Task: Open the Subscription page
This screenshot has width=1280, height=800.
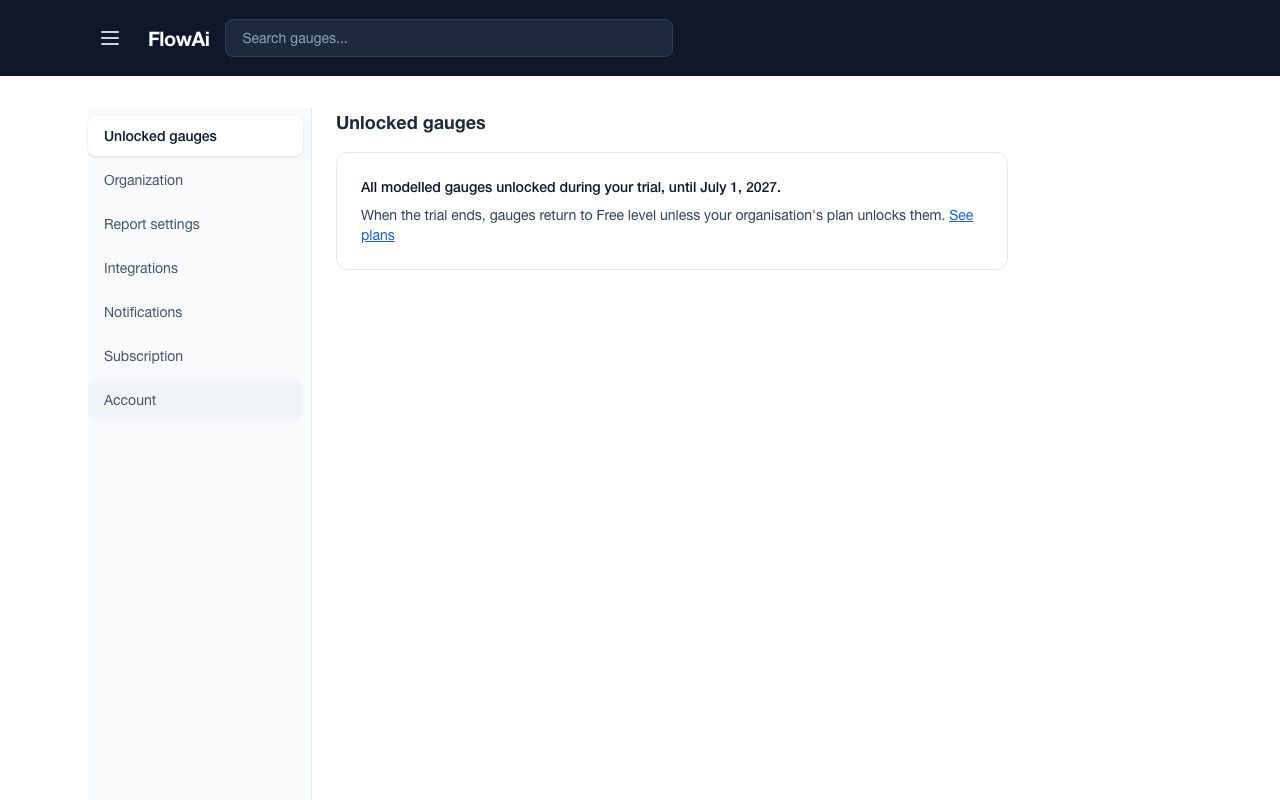Action: tap(196, 356)
